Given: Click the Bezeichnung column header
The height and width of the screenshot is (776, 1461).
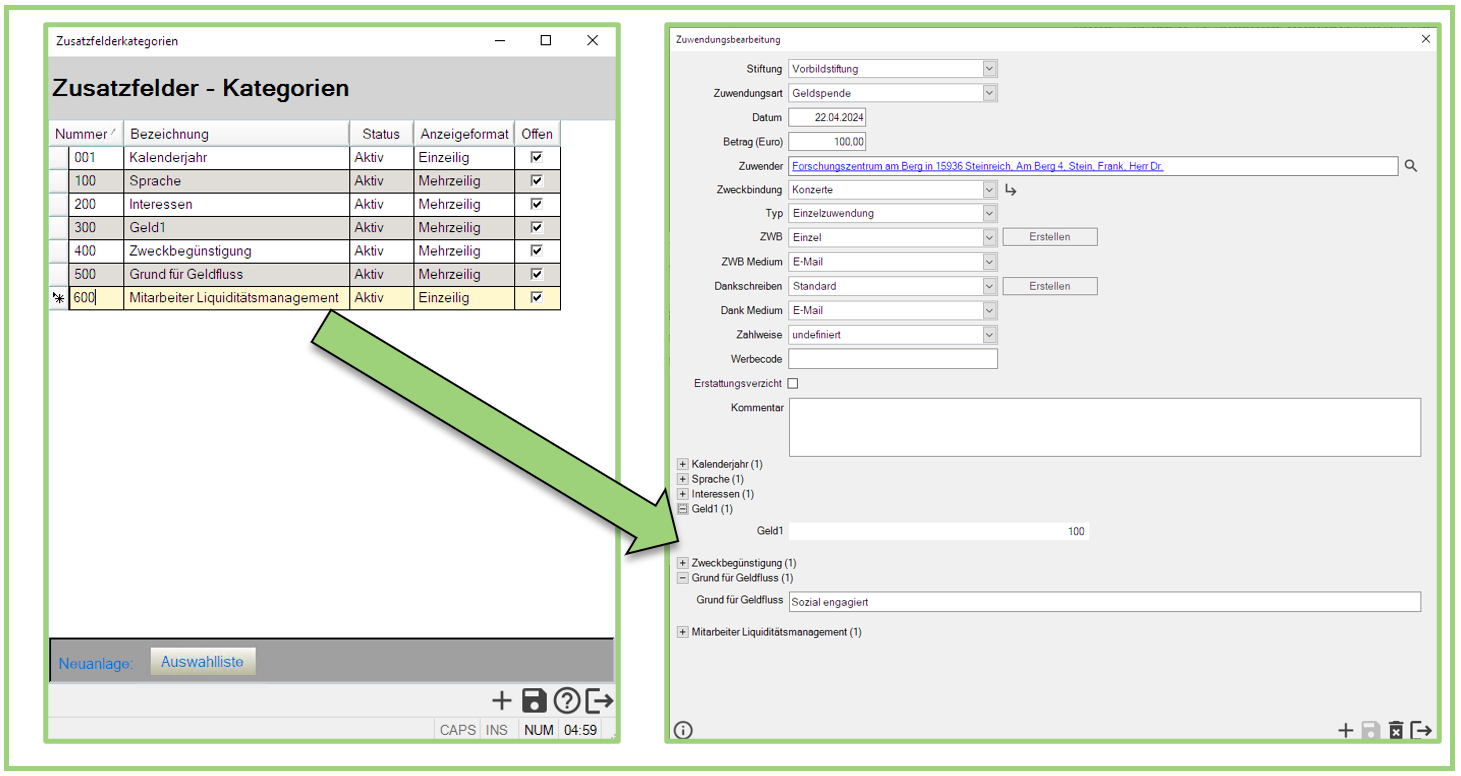Looking at the screenshot, I should [x=236, y=134].
